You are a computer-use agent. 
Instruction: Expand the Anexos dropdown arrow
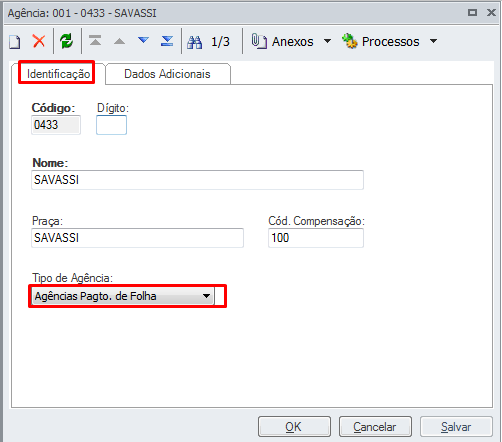point(328,41)
